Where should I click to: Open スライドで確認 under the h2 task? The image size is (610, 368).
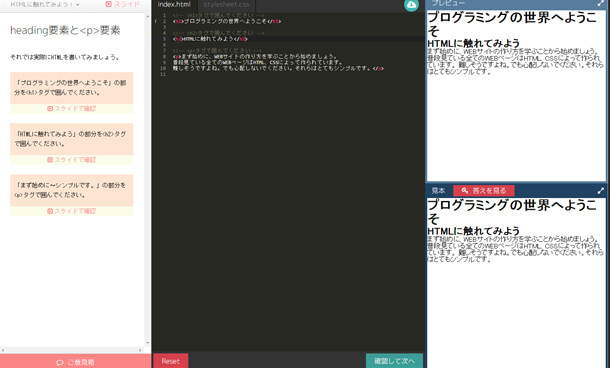pos(72,160)
